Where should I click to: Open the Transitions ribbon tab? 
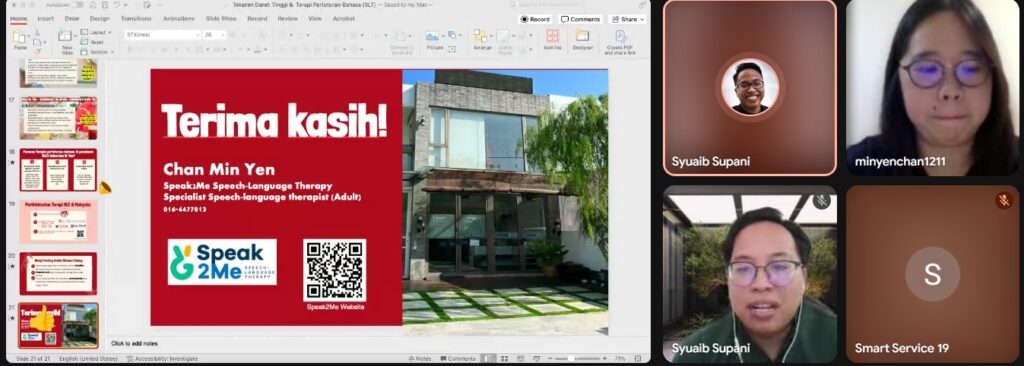point(136,18)
